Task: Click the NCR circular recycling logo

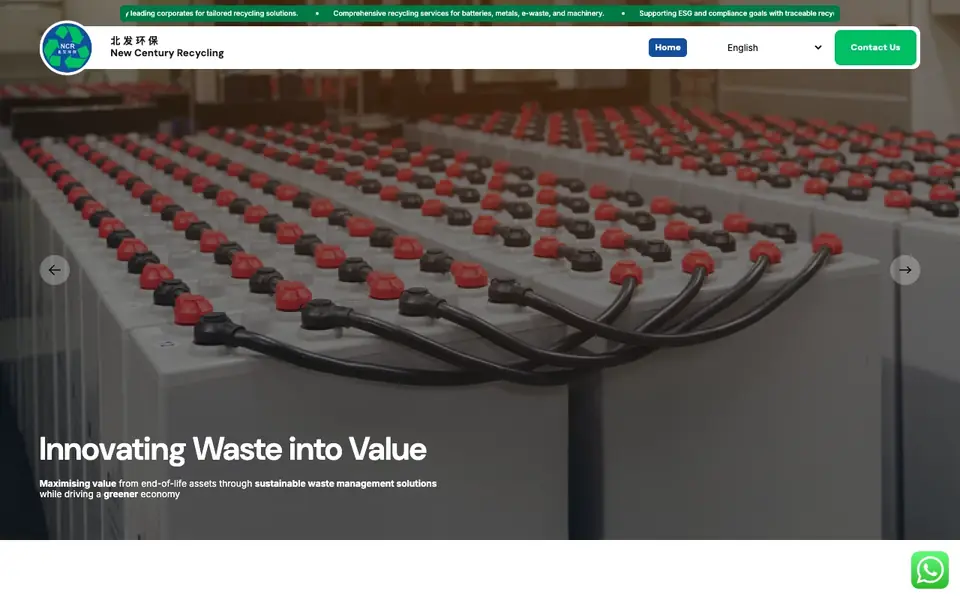Action: [66, 48]
